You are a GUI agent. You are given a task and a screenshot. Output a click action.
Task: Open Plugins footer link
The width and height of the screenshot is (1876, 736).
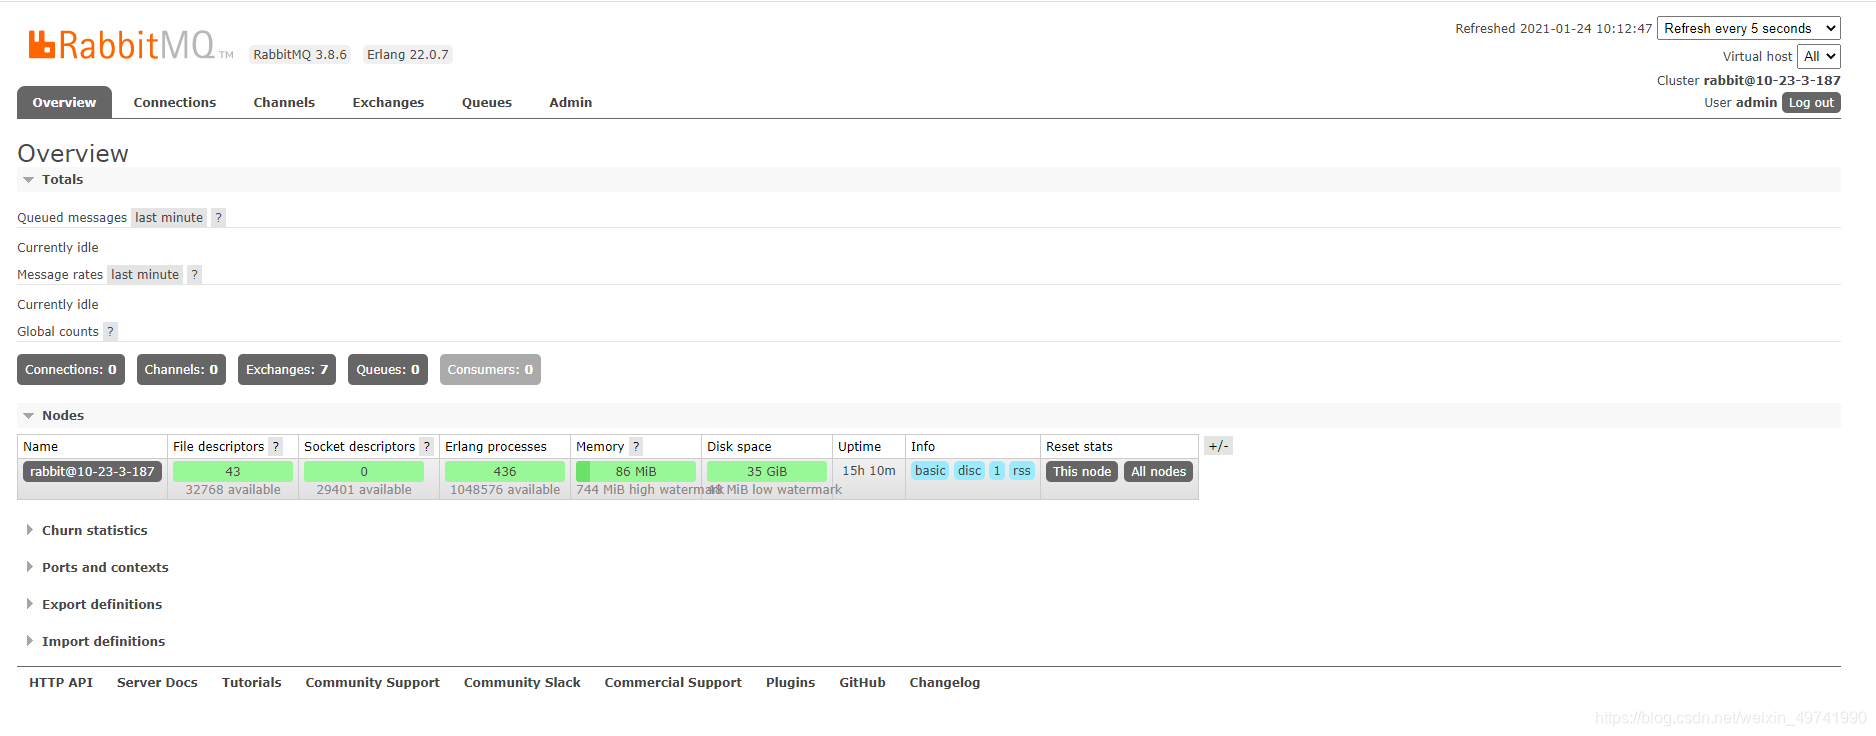click(x=791, y=683)
